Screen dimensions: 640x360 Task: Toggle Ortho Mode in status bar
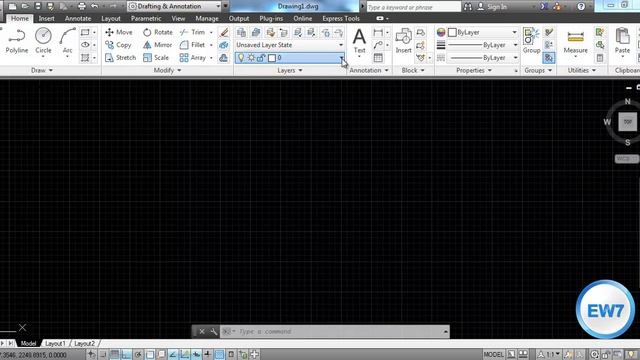pos(126,354)
